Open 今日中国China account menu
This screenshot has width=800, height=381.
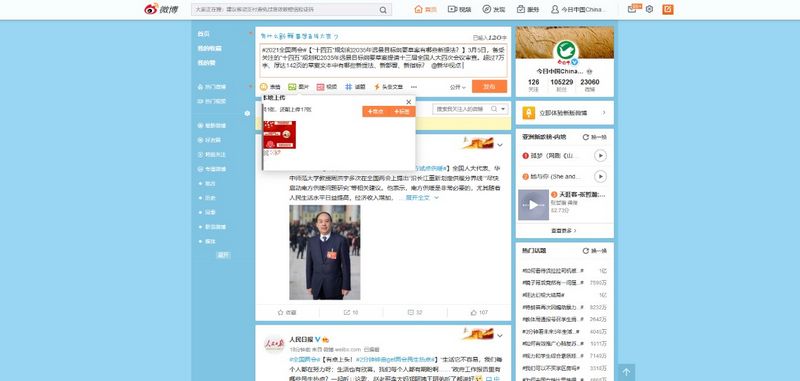coord(578,9)
